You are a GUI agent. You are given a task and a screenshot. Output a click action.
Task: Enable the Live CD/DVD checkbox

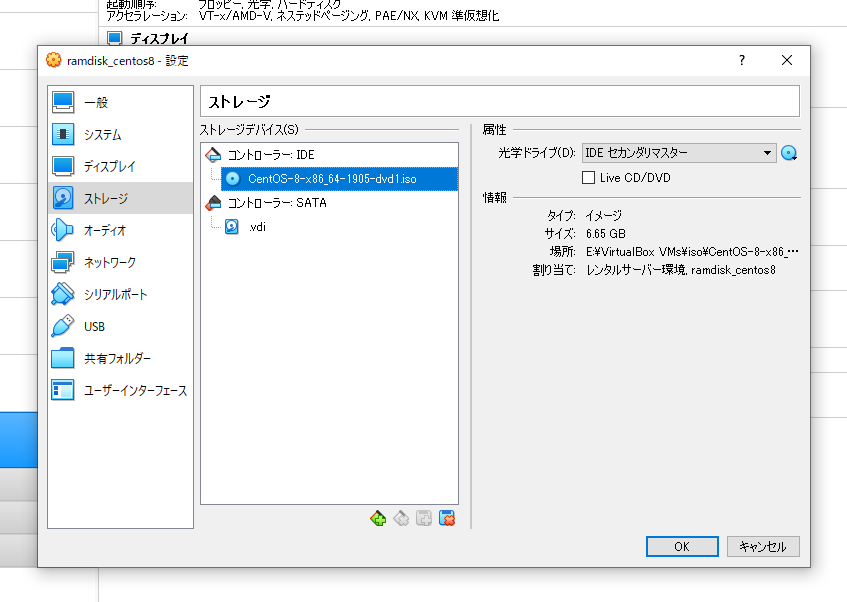click(588, 178)
